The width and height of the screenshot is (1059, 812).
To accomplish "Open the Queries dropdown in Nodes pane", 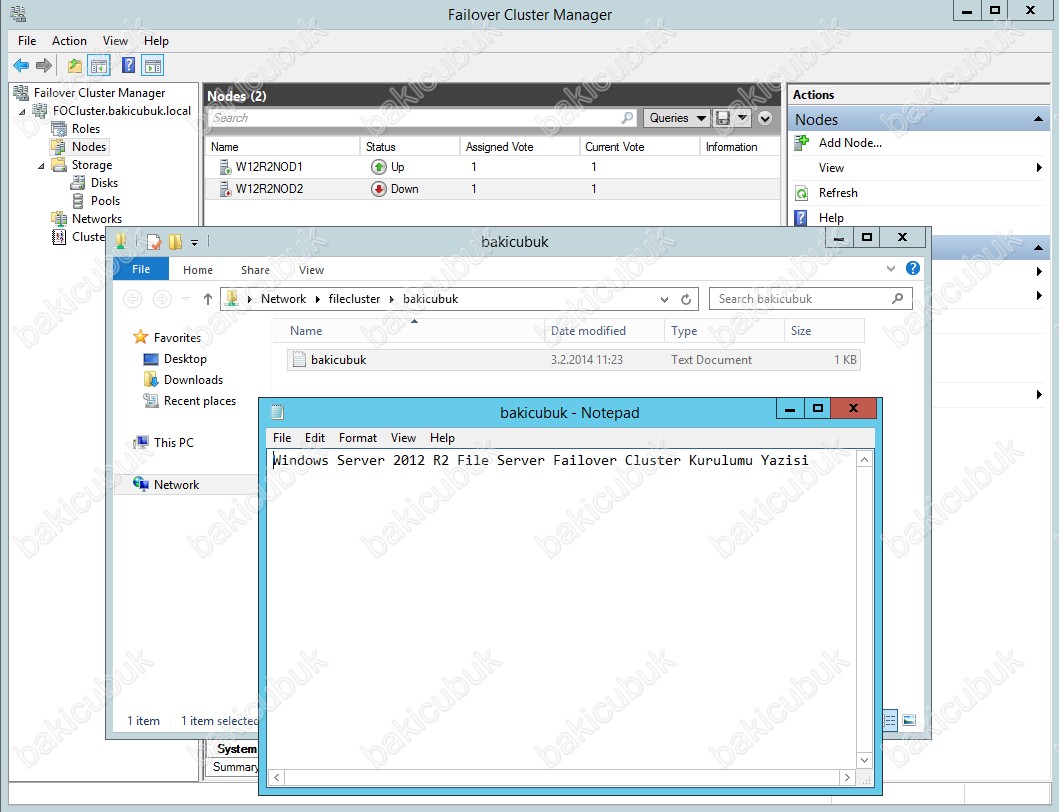I will [x=677, y=118].
